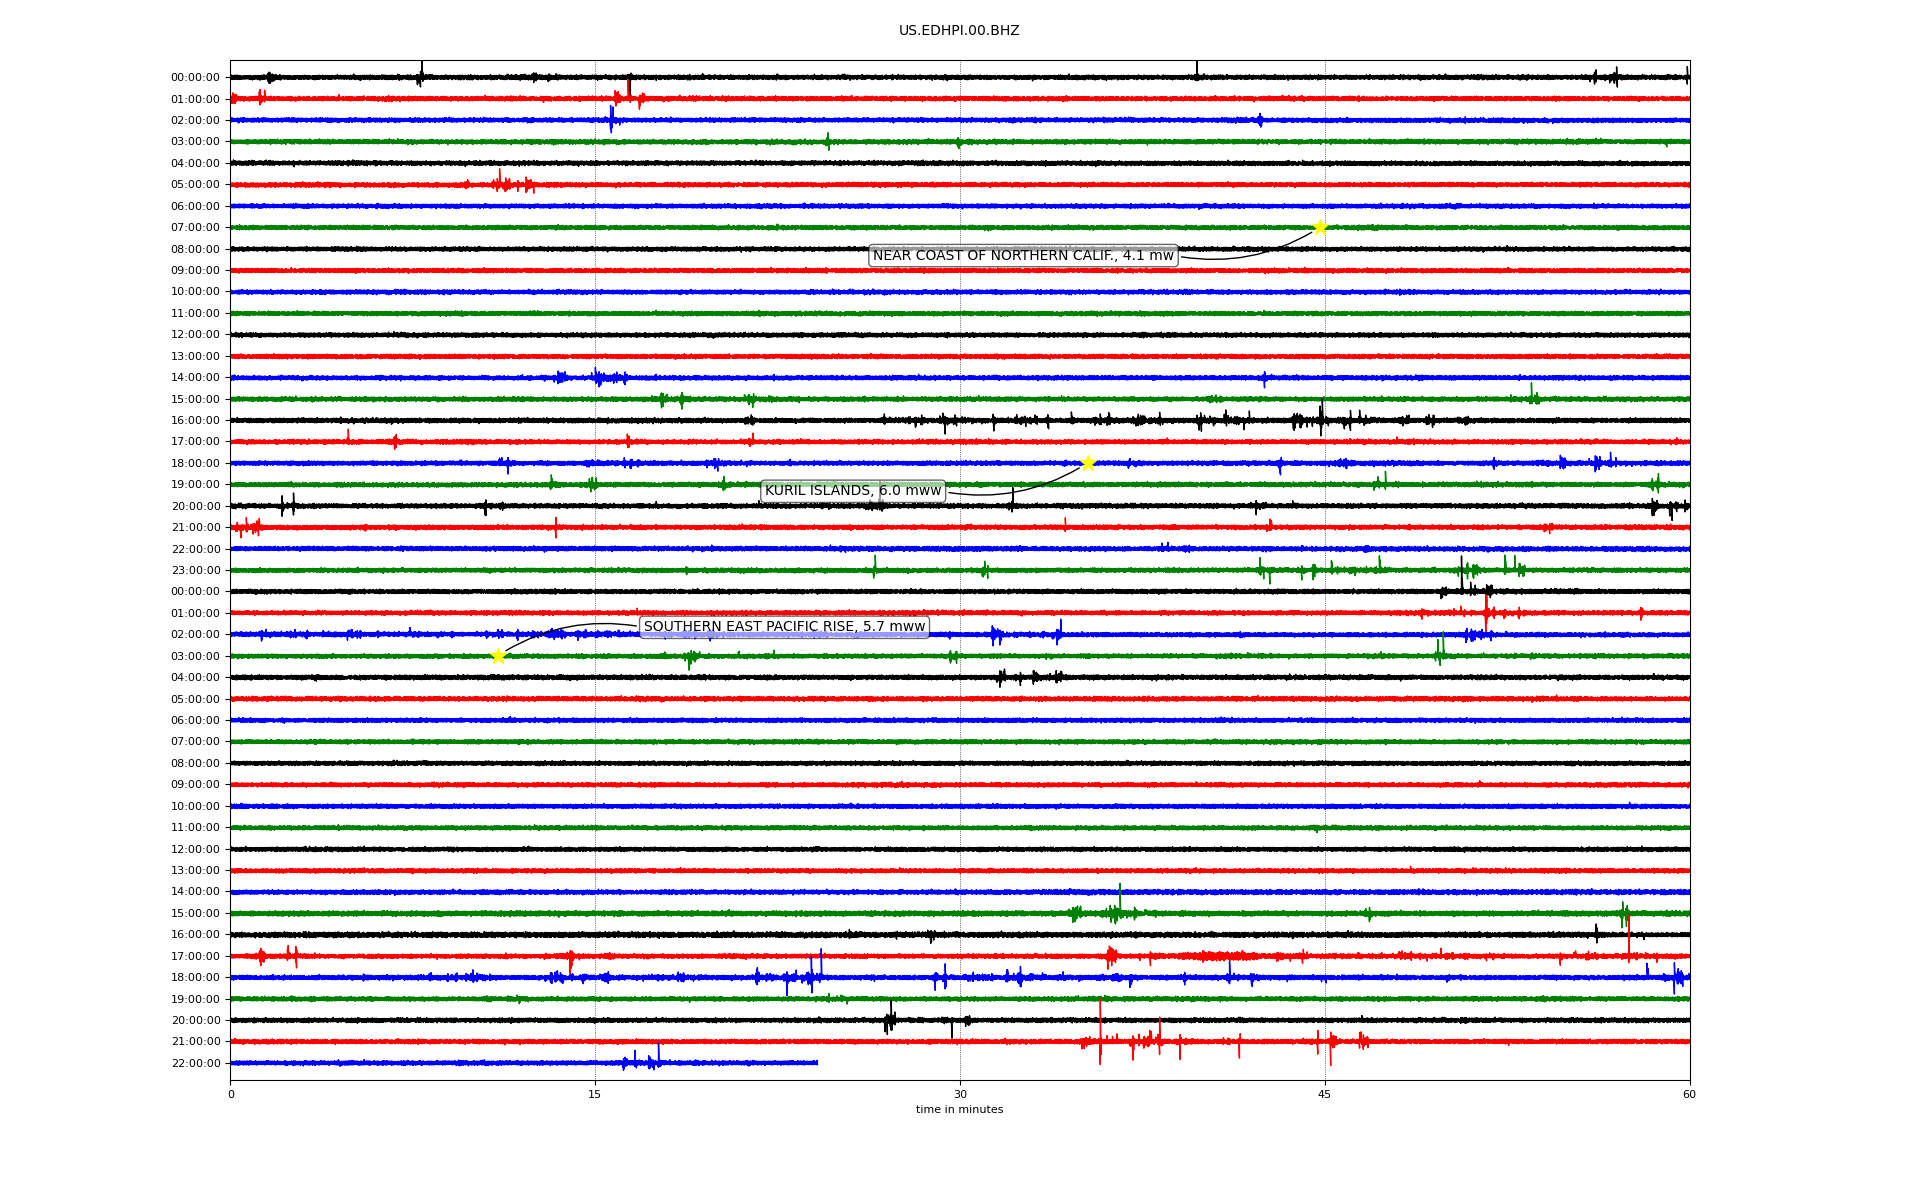Click the 23:00:00 row label
Viewport: 1920px width, 1200px height.
pyautogui.click(x=195, y=570)
